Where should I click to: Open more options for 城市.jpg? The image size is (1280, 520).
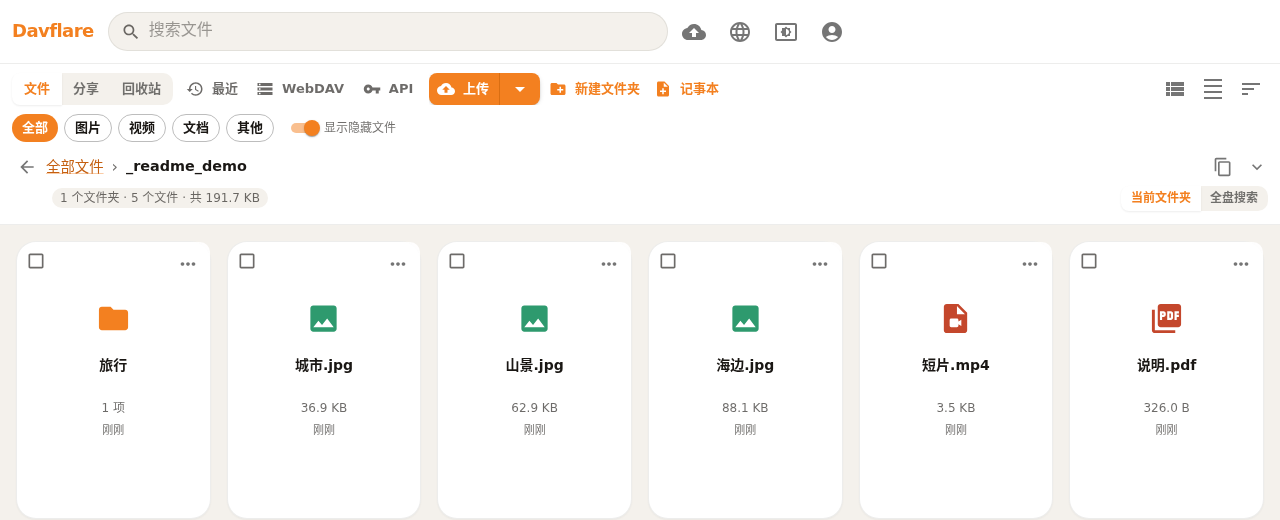398,264
